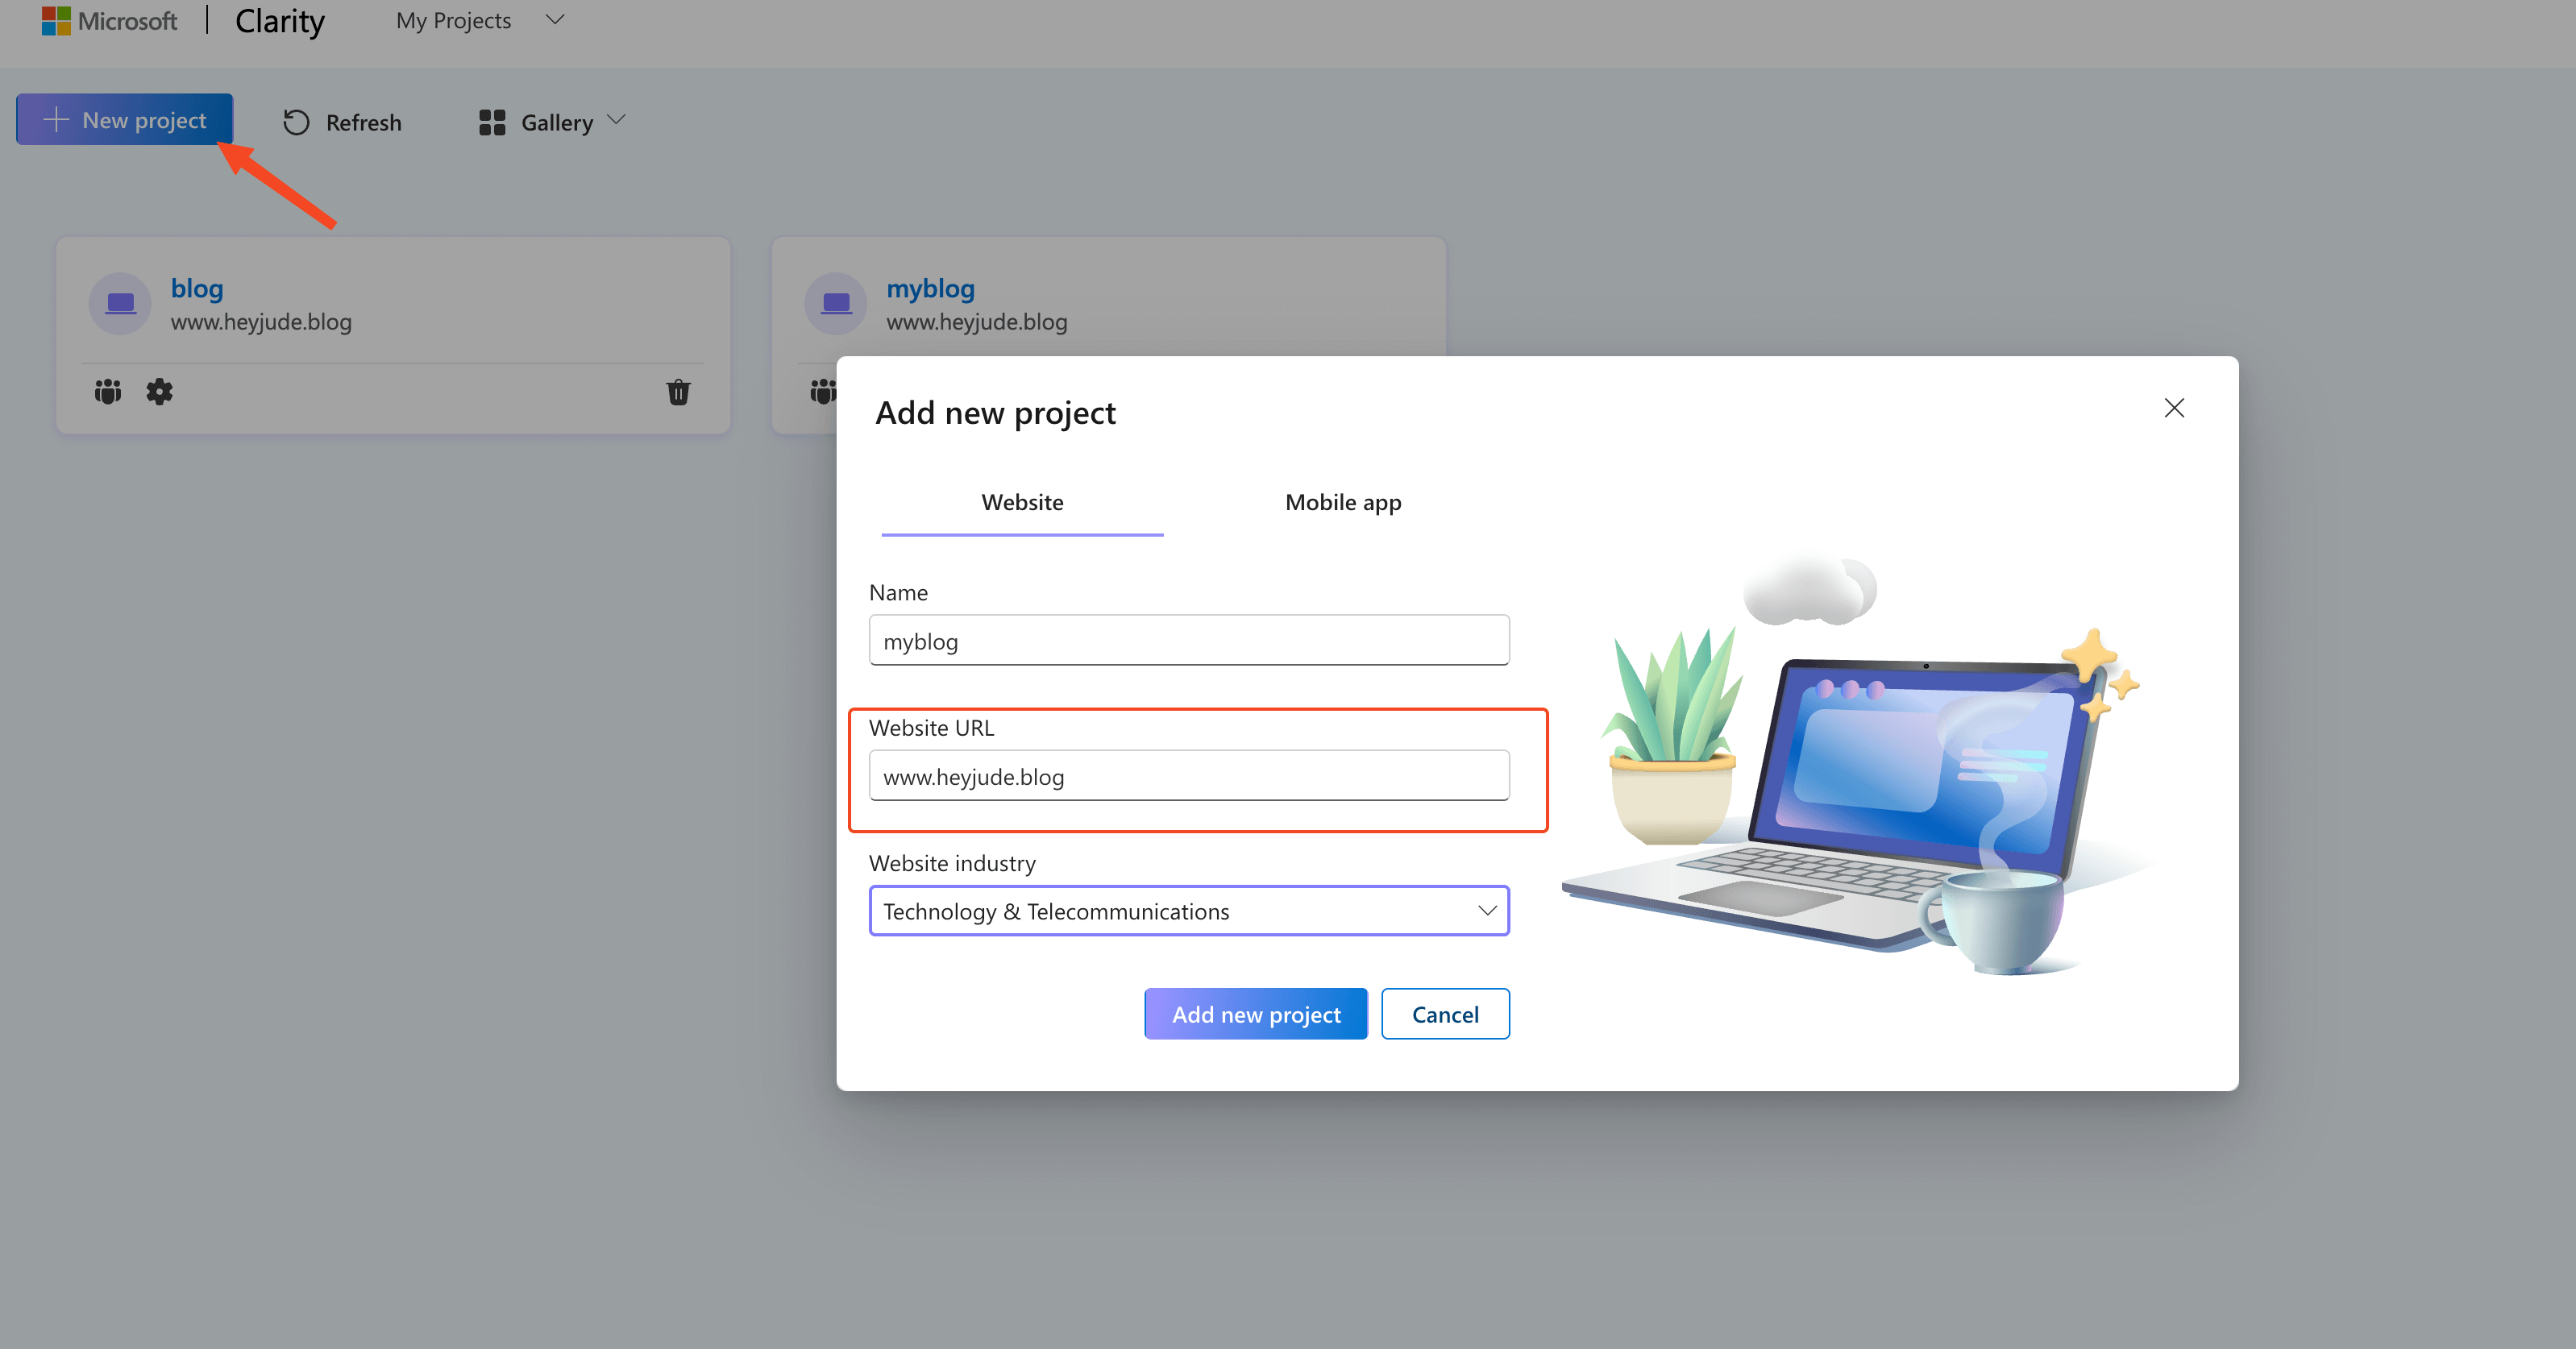Viewport: 2576px width, 1349px height.
Task: Click the myblog card's www.heyjude.blog URL text
Action: pos(977,322)
